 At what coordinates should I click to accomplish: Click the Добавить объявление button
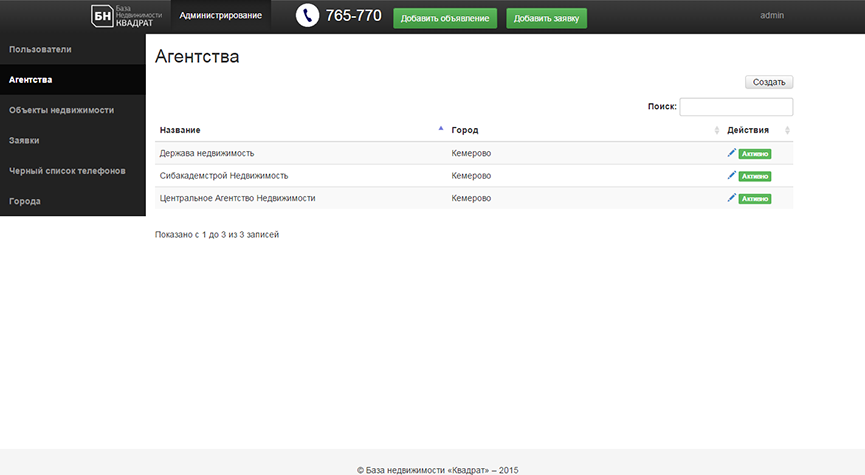coord(445,18)
